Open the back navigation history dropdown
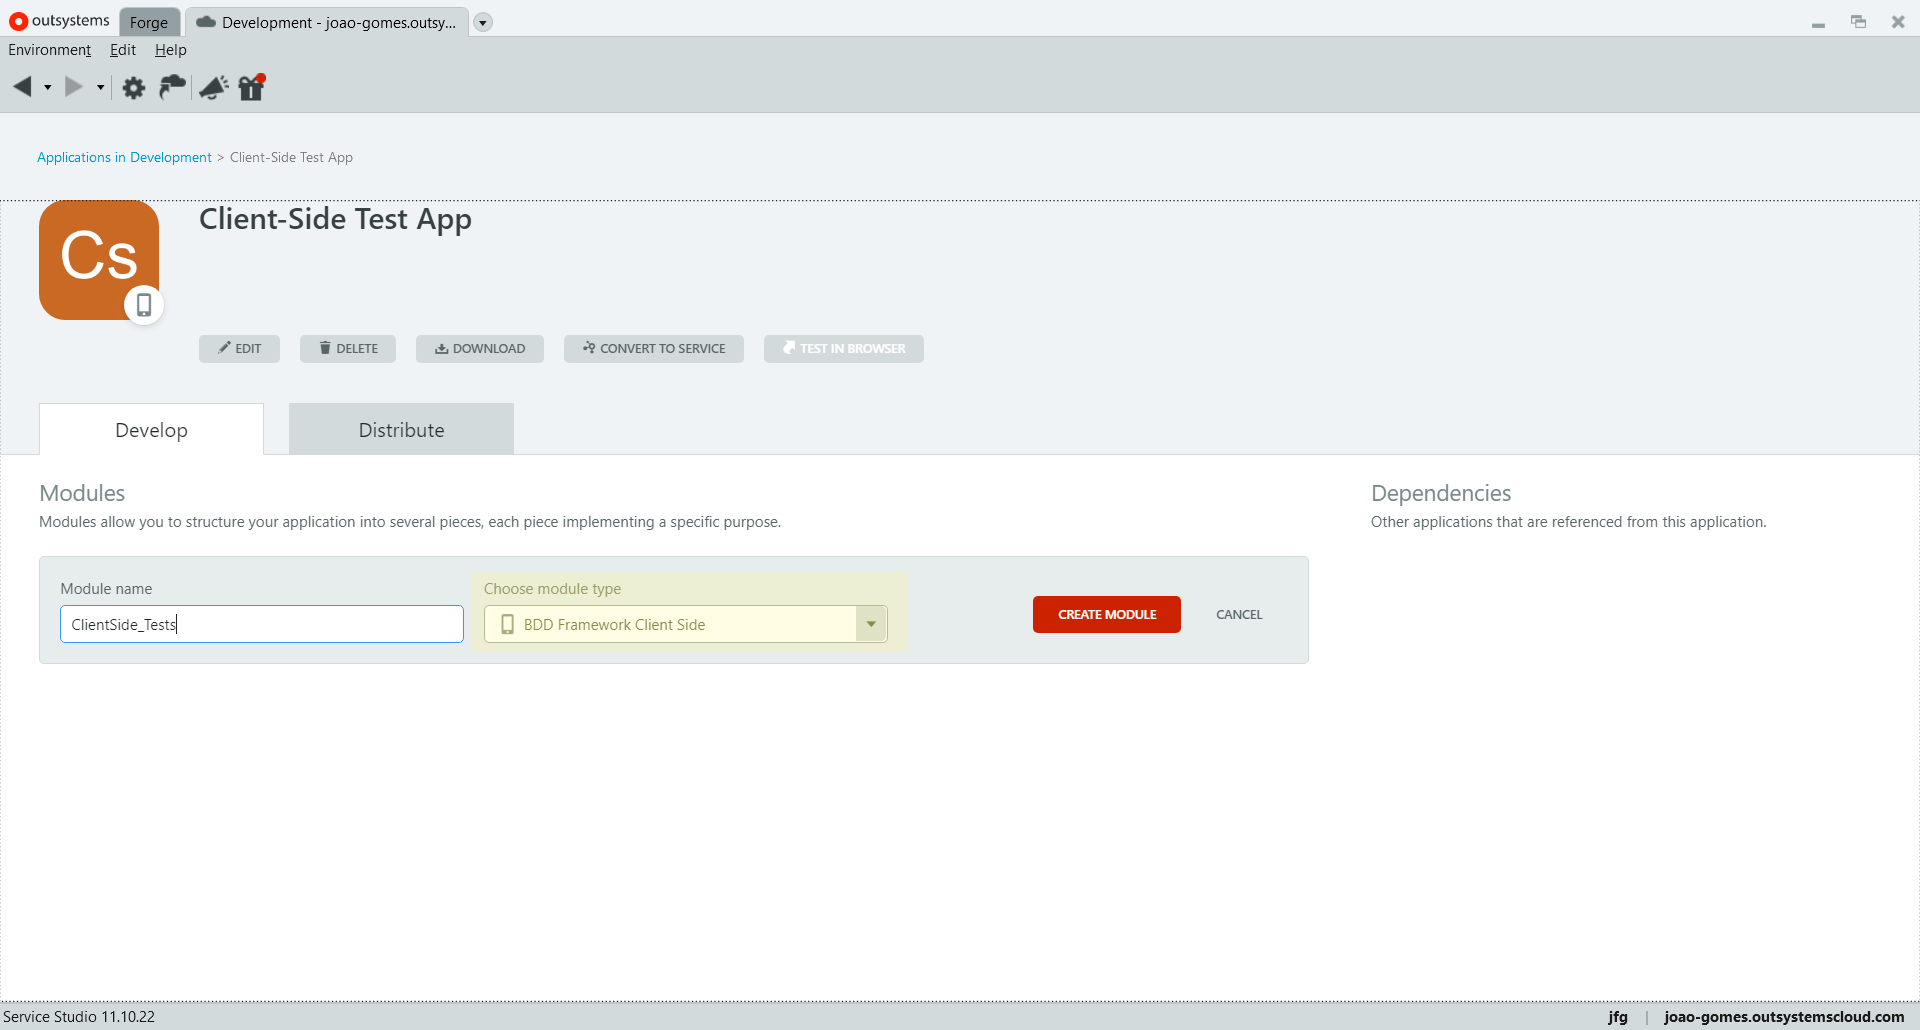This screenshot has width=1920, height=1030. pos(47,88)
